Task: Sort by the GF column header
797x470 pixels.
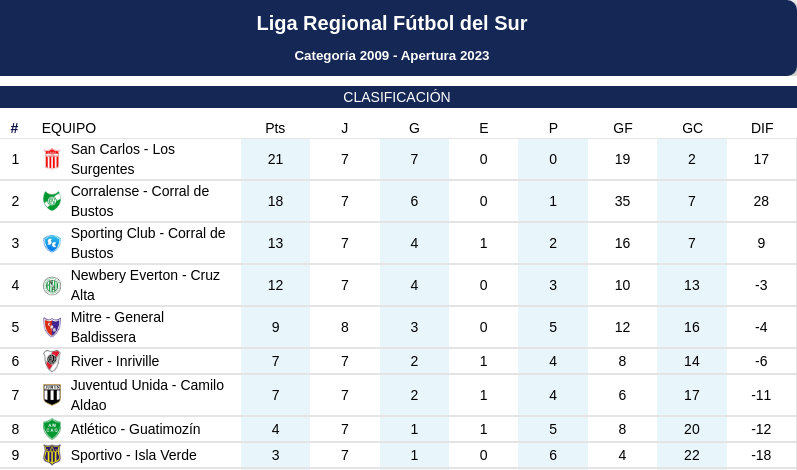Action: (x=623, y=128)
